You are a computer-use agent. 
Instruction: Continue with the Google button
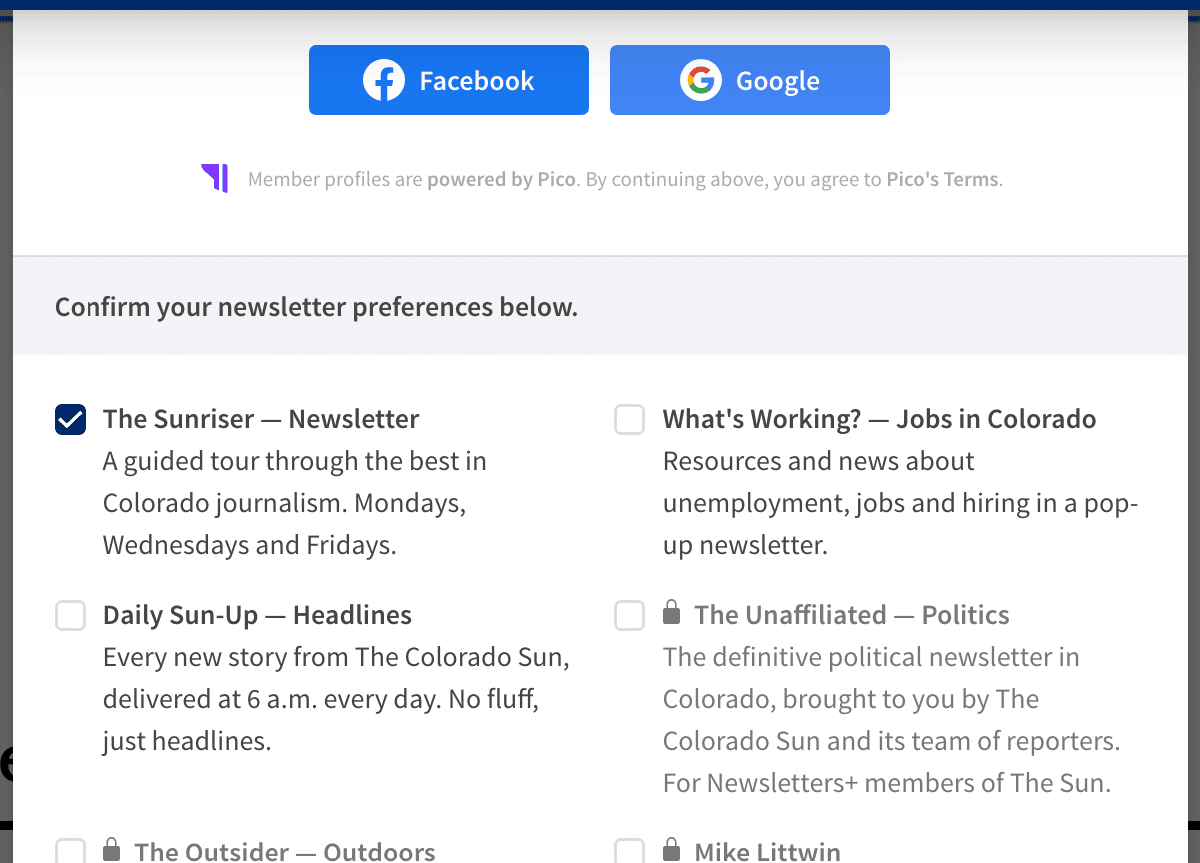[750, 80]
